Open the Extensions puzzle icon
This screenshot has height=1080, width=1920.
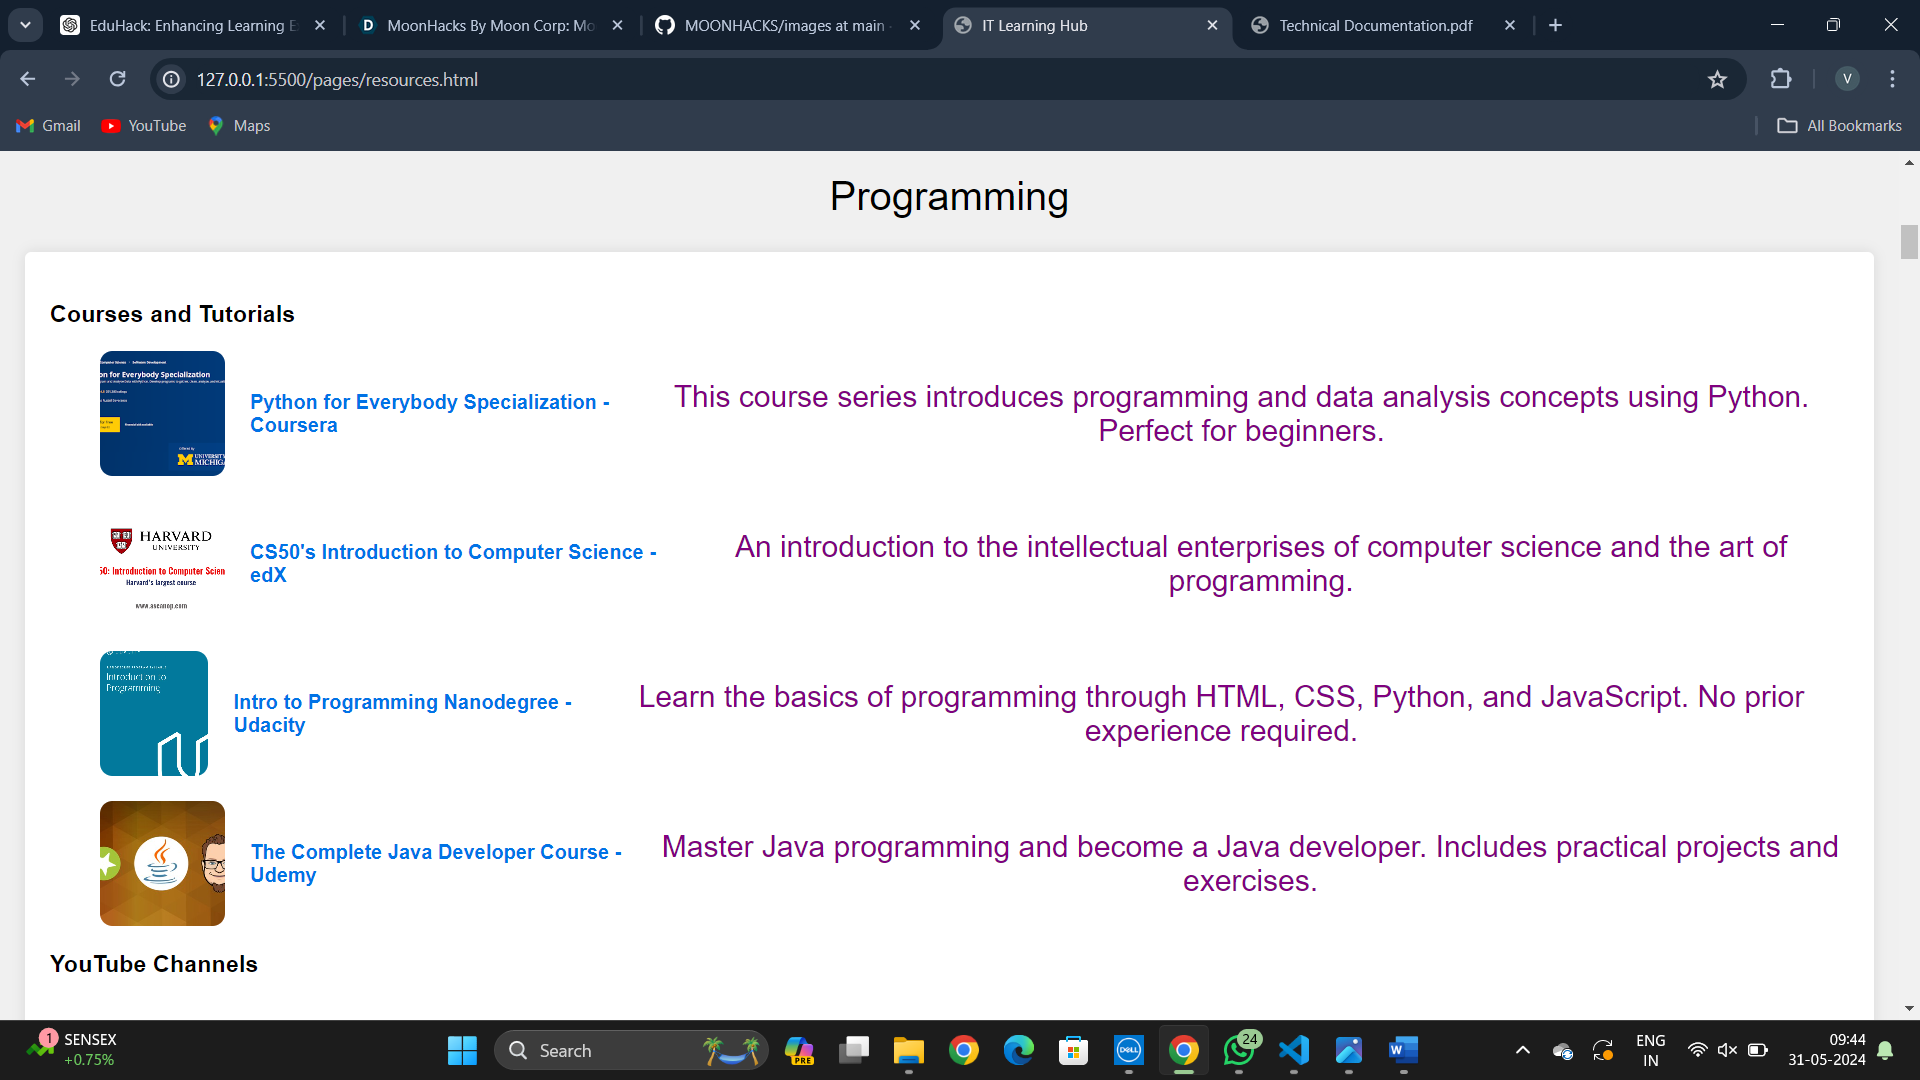click(1781, 79)
